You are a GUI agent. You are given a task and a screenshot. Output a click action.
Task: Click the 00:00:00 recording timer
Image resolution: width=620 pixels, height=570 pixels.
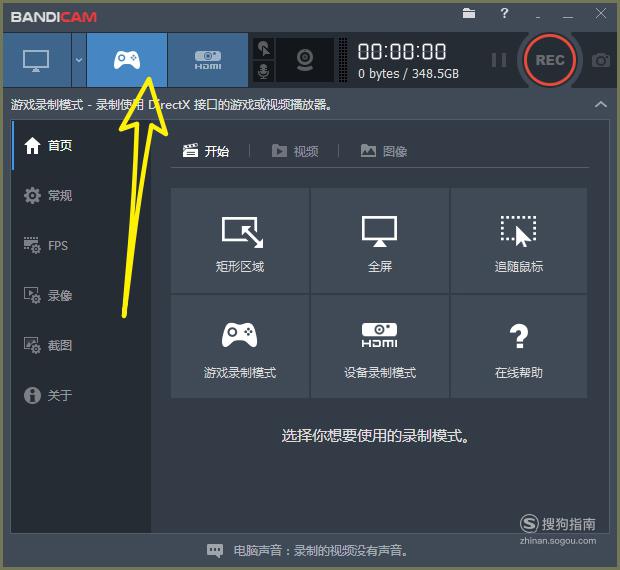click(x=402, y=52)
